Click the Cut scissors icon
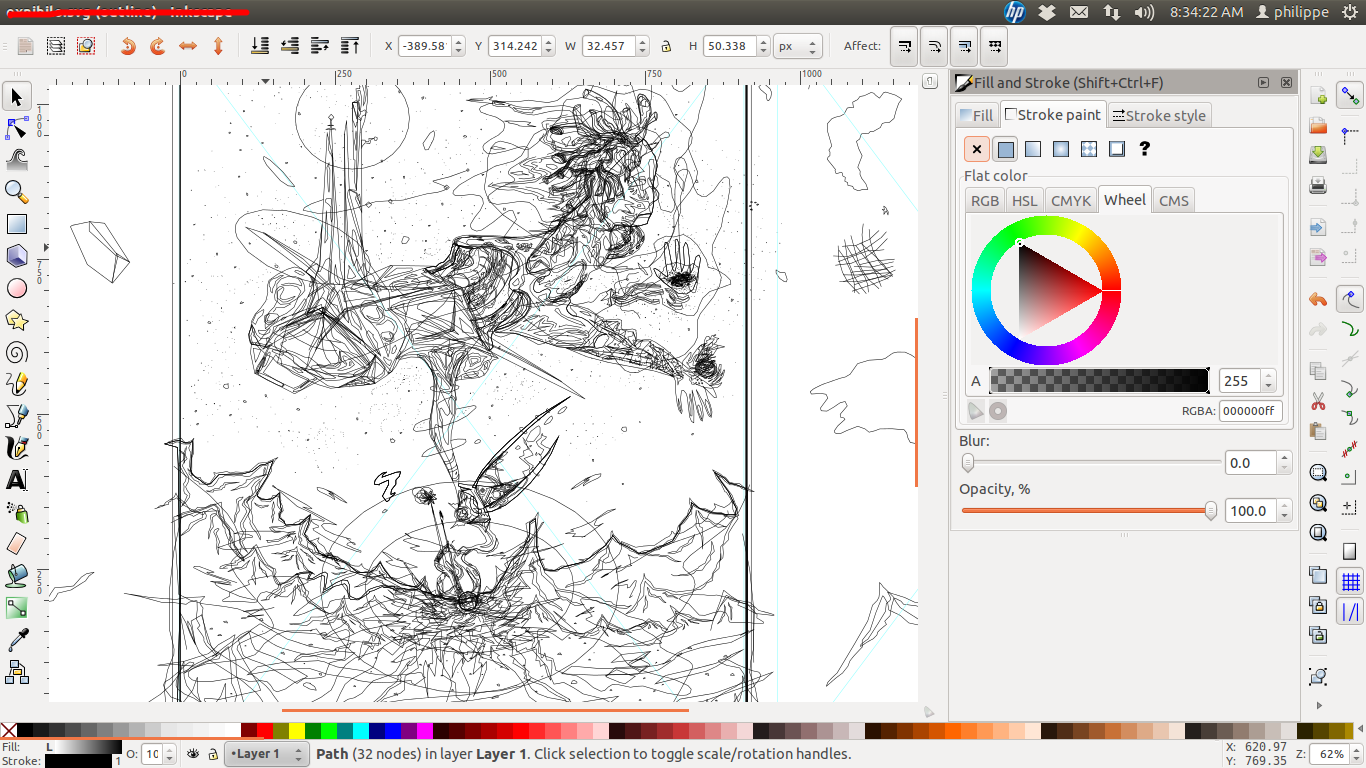1366x768 pixels. pyautogui.click(x=1318, y=401)
